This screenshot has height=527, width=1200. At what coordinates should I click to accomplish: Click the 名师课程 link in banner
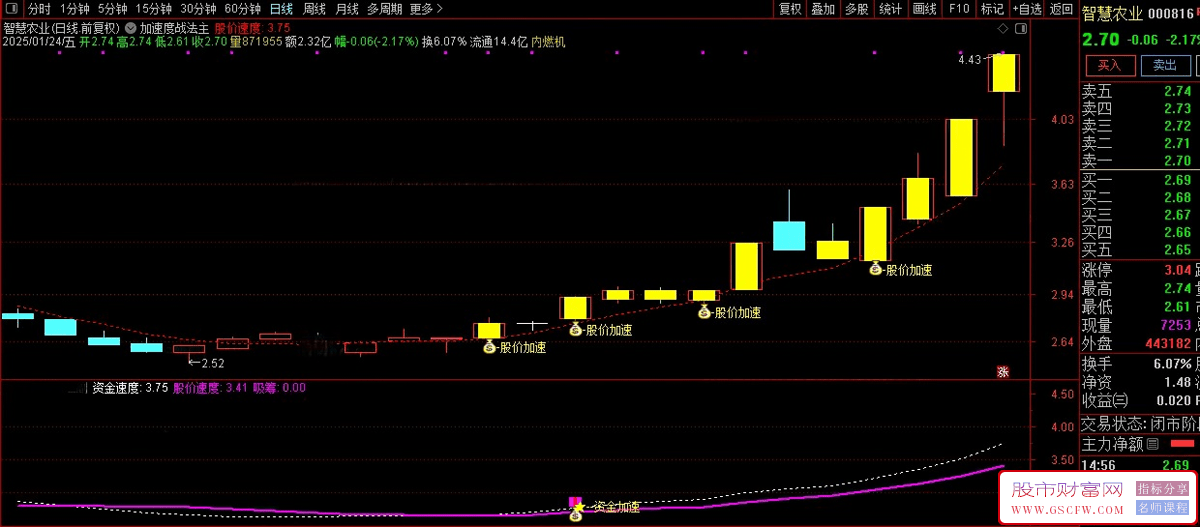(1163, 509)
